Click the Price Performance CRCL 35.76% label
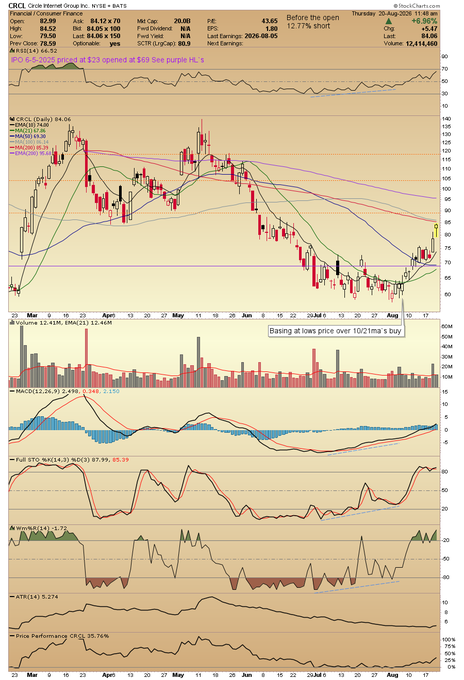Image resolution: width=464 pixels, height=680 pixels. (62, 636)
